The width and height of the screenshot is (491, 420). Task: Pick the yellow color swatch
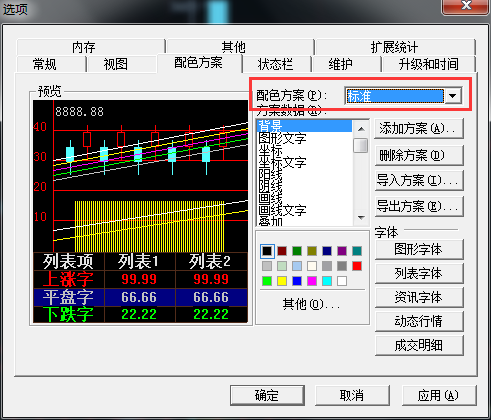click(282, 281)
